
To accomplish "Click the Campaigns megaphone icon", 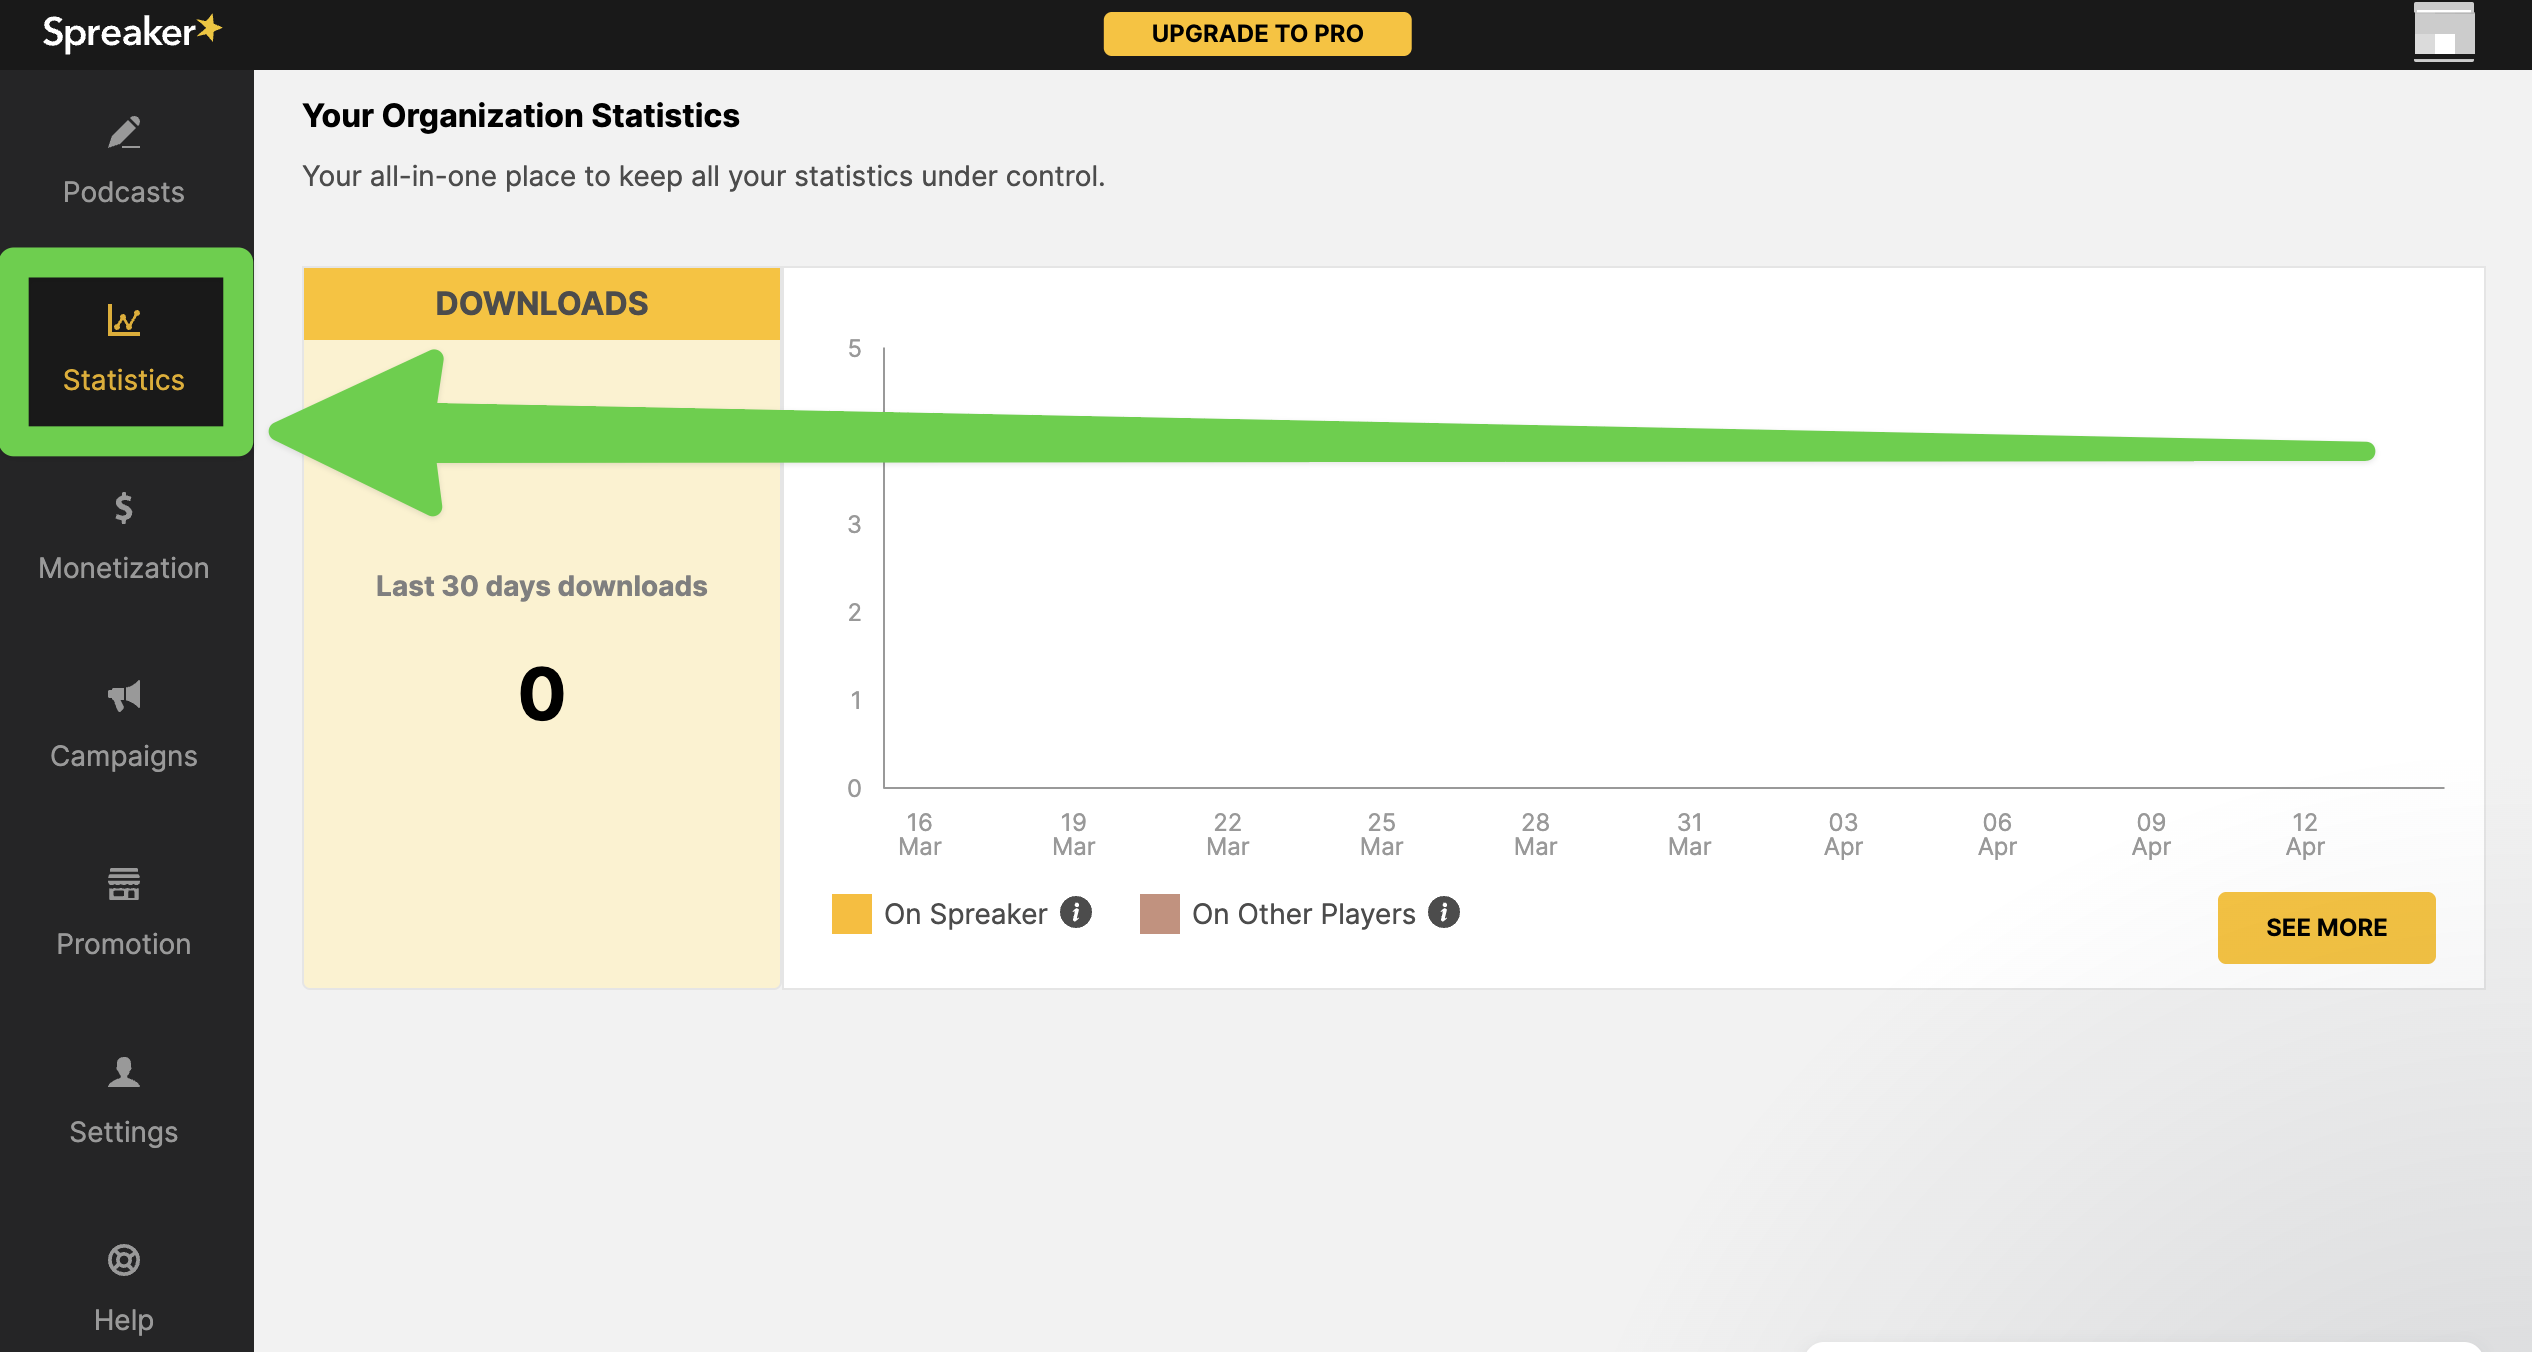I will (124, 696).
